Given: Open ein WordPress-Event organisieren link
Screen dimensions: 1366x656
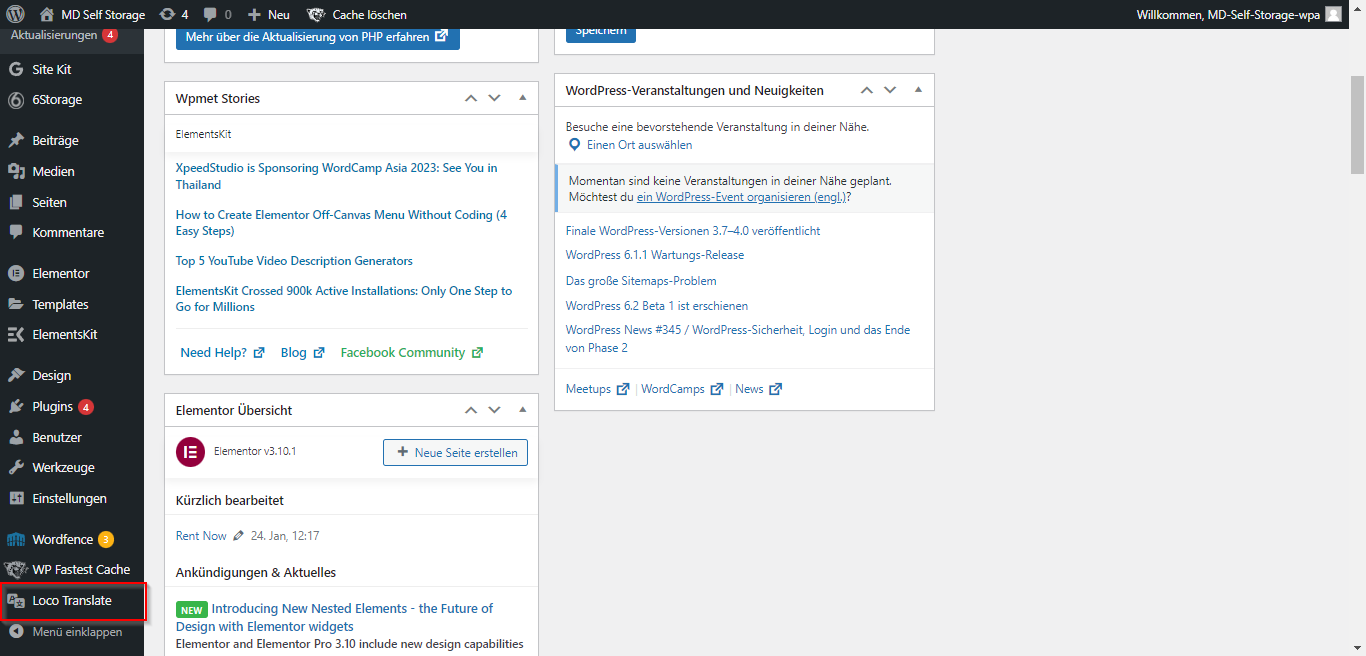Looking at the screenshot, I should (741, 198).
